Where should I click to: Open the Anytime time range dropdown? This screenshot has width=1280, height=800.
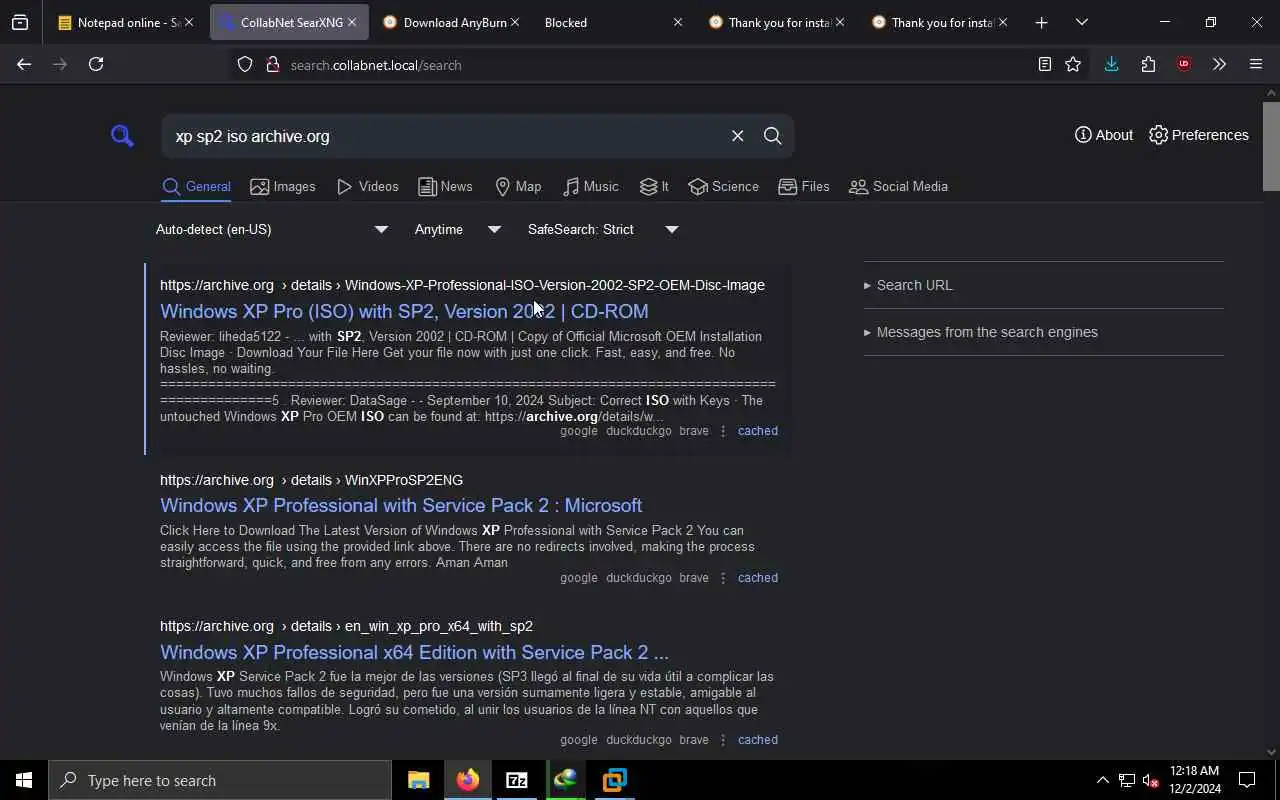point(457,229)
